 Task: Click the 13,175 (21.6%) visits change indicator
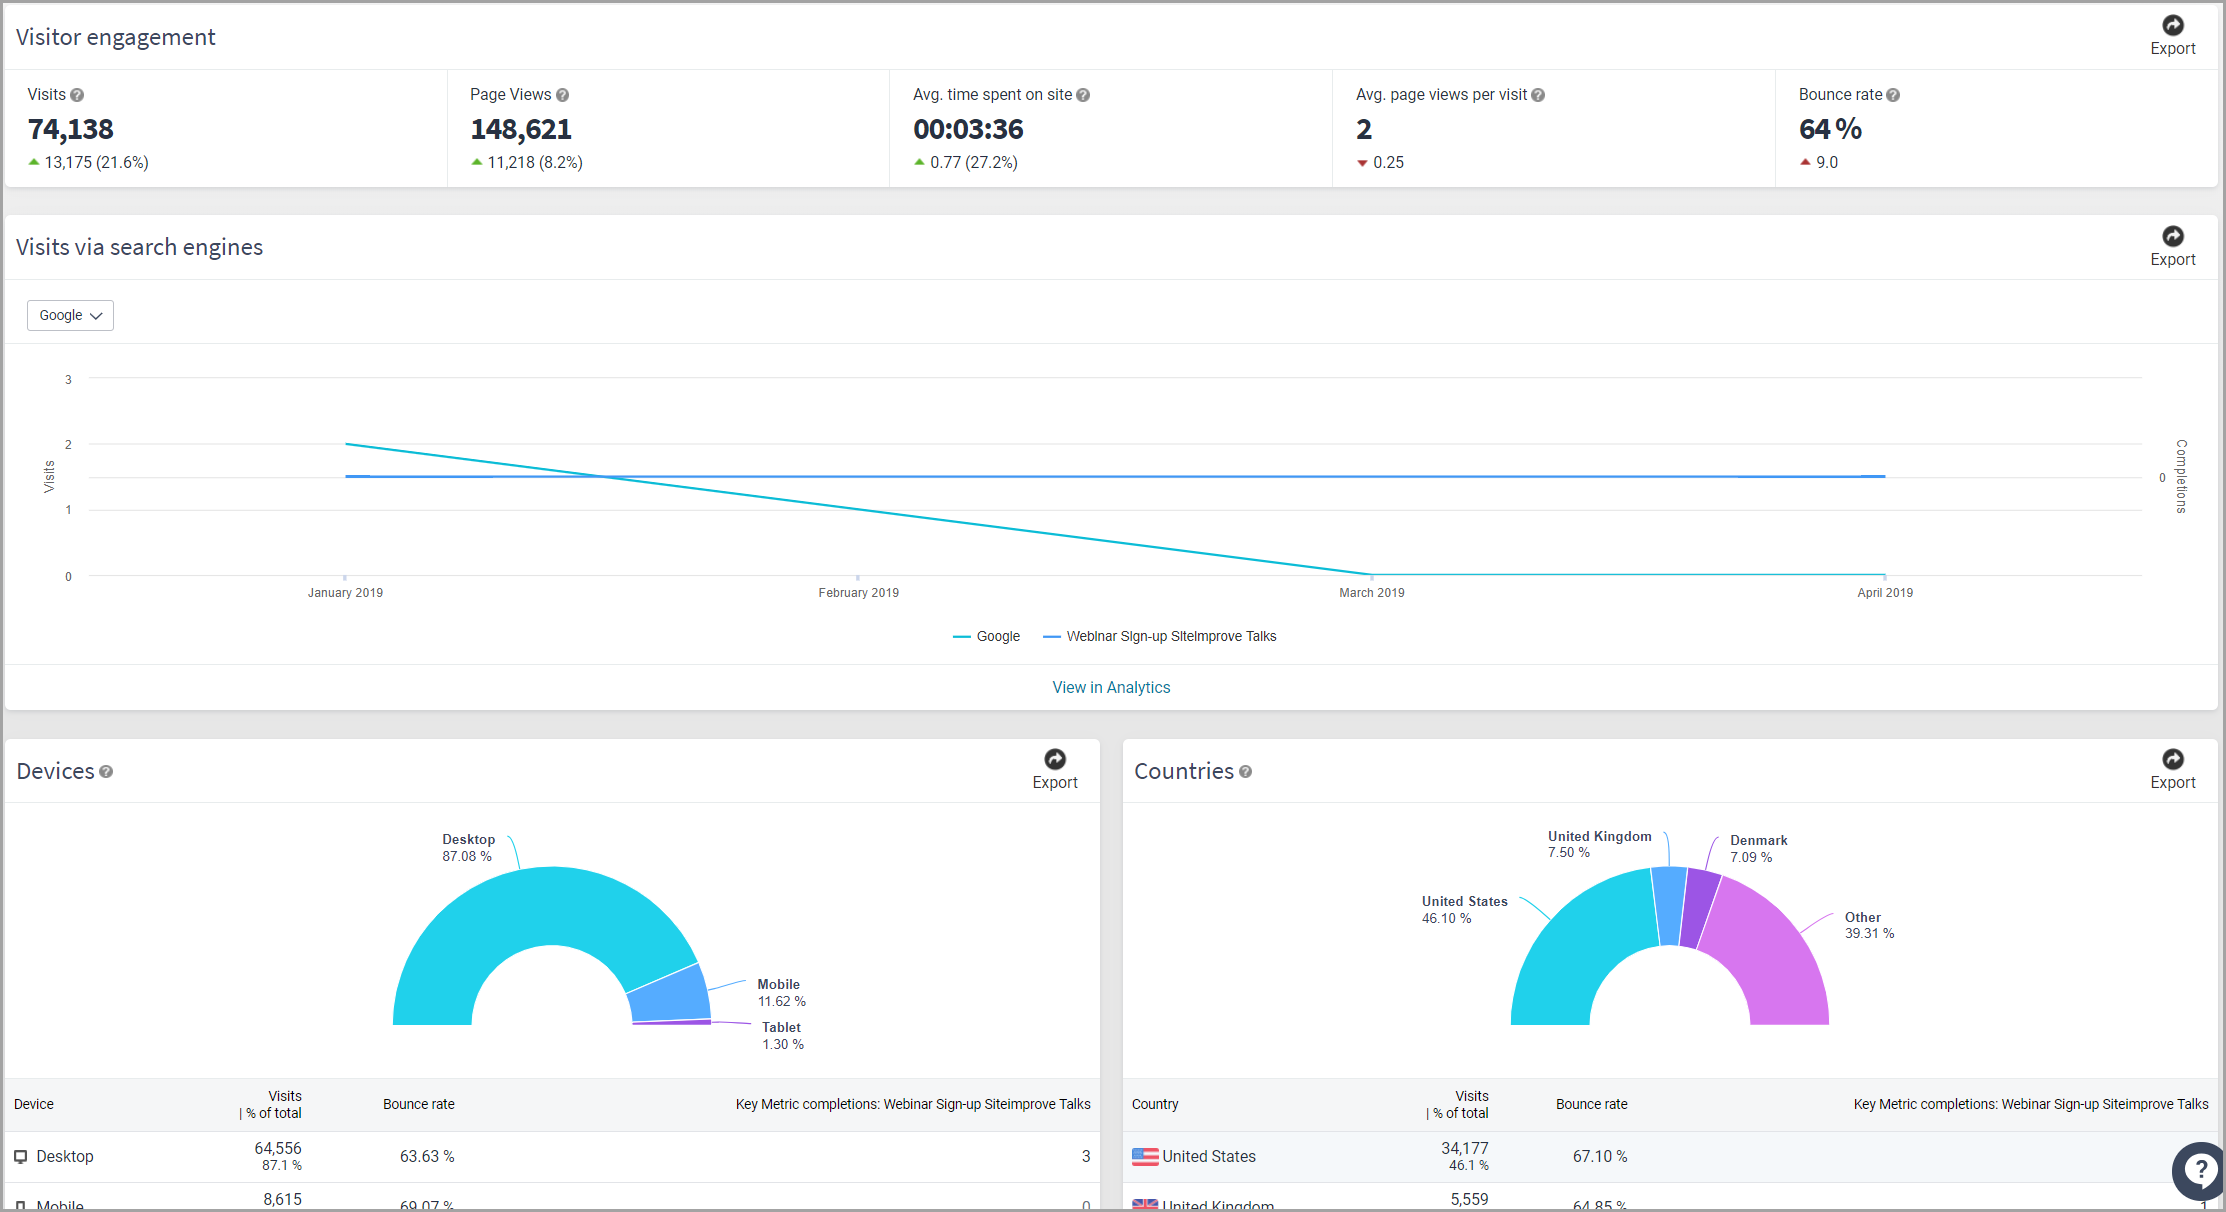coord(88,162)
